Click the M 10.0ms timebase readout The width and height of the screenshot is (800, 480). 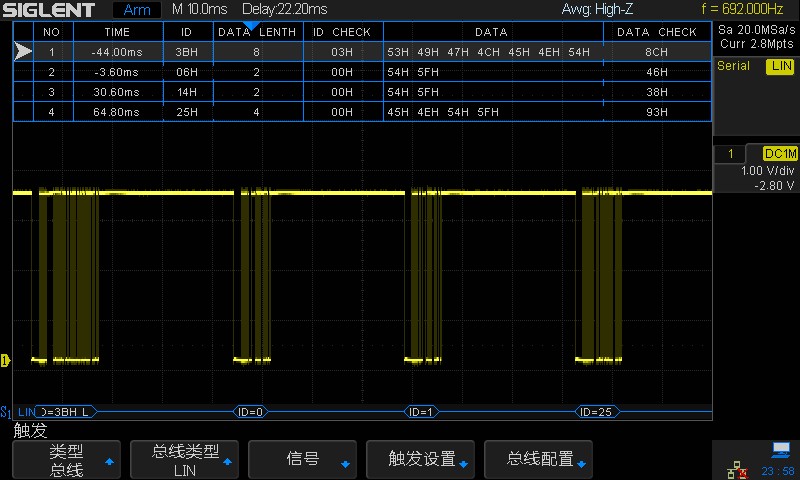pos(200,10)
